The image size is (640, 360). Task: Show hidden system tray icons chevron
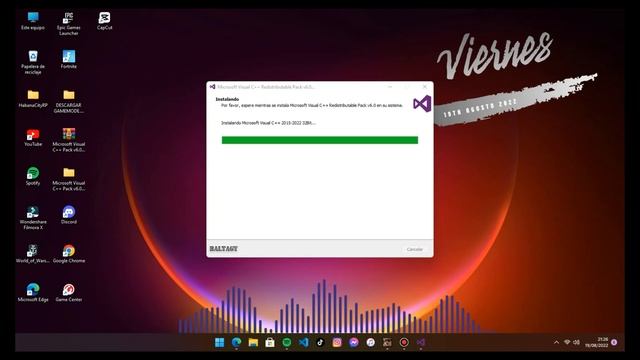556,342
